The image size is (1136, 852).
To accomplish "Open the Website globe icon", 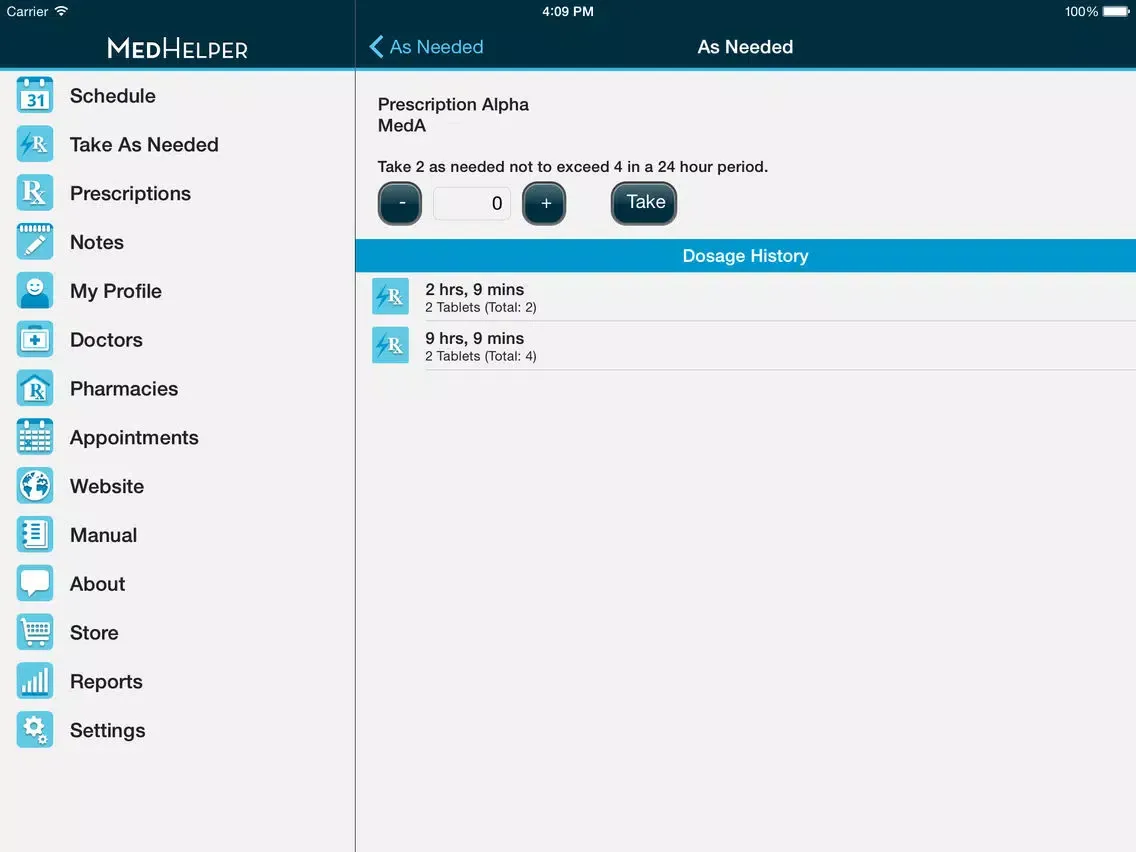I will coord(35,485).
